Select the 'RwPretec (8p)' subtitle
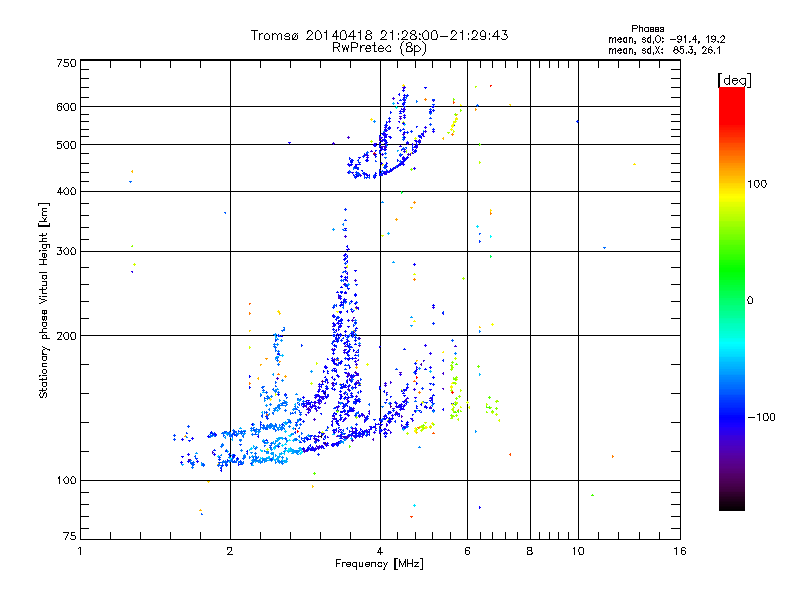800x600 pixels. coord(379,48)
